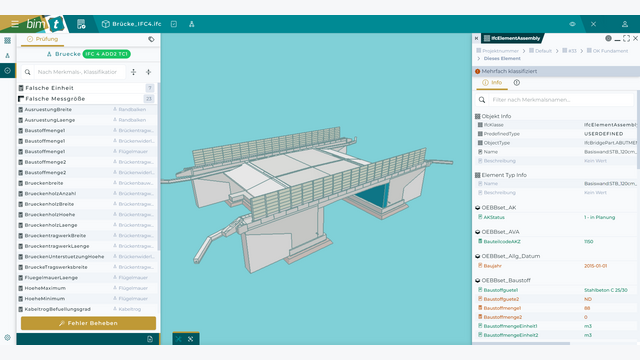This screenshot has height=360, width=640.
Task: Click the Fehler Beheben button
Action: (88, 323)
